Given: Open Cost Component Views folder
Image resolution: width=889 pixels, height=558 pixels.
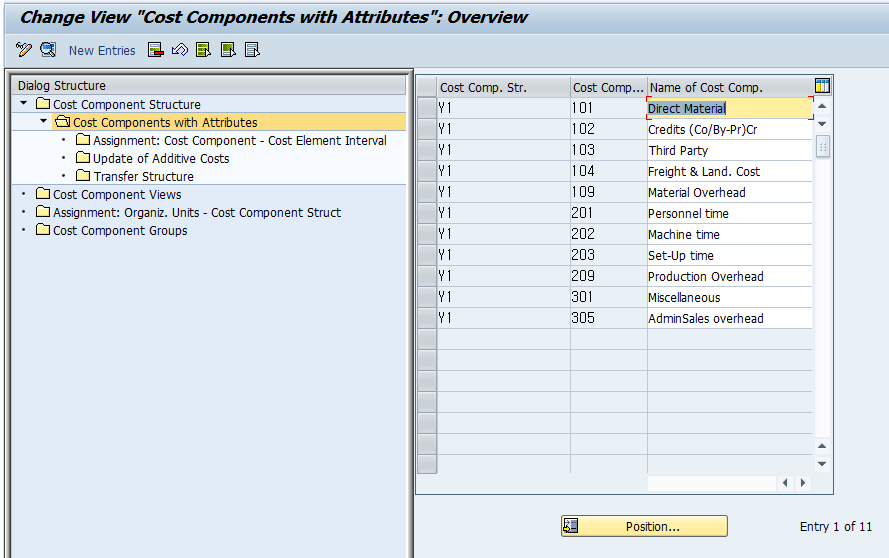Looking at the screenshot, I should pos(109,195).
